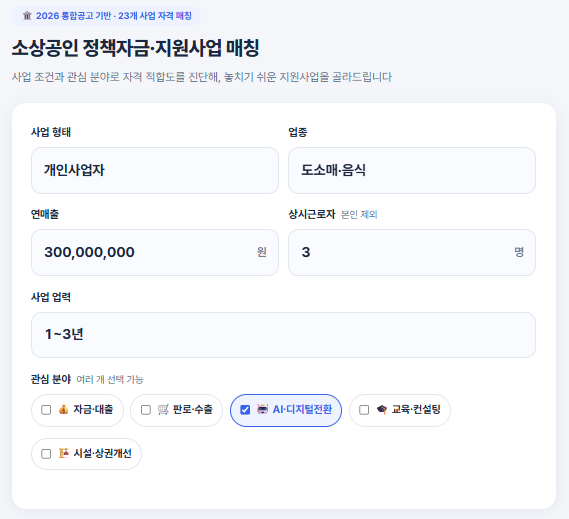Screen dimensions: 569x519
Task: Click the 시설·상권개선 chip label
Action: pos(103,453)
